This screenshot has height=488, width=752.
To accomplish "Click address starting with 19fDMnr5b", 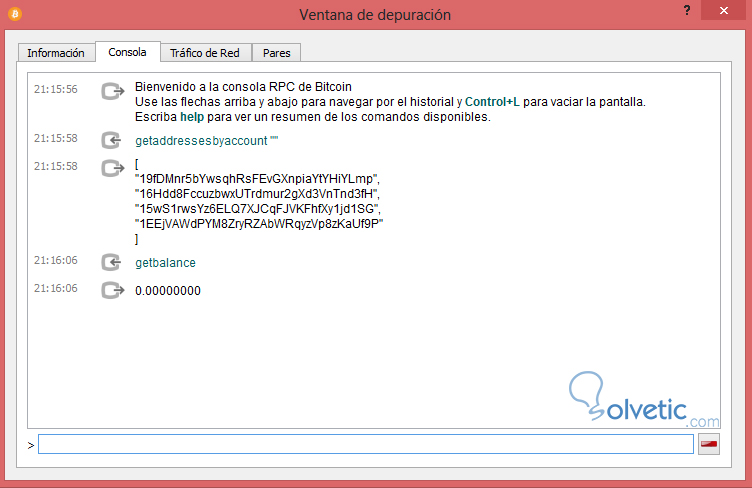I will click(x=257, y=179).
